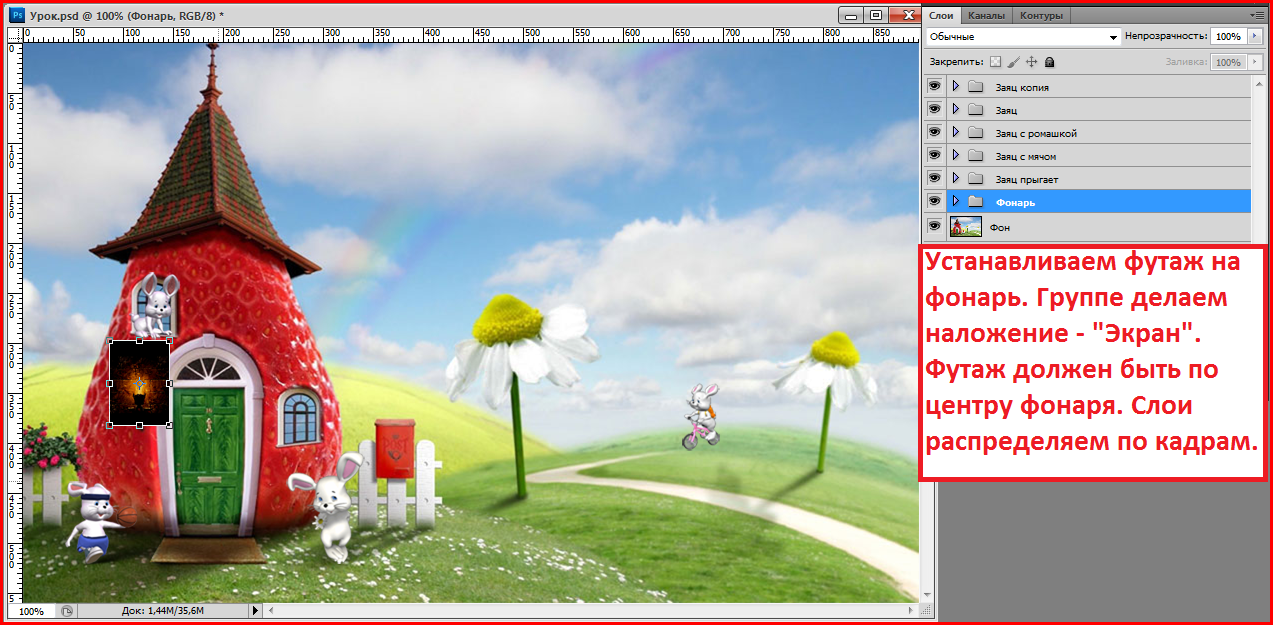This screenshot has height=625, width=1273.
Task: Click document size info Док: 1,44M/35,6M
Action: 163,610
